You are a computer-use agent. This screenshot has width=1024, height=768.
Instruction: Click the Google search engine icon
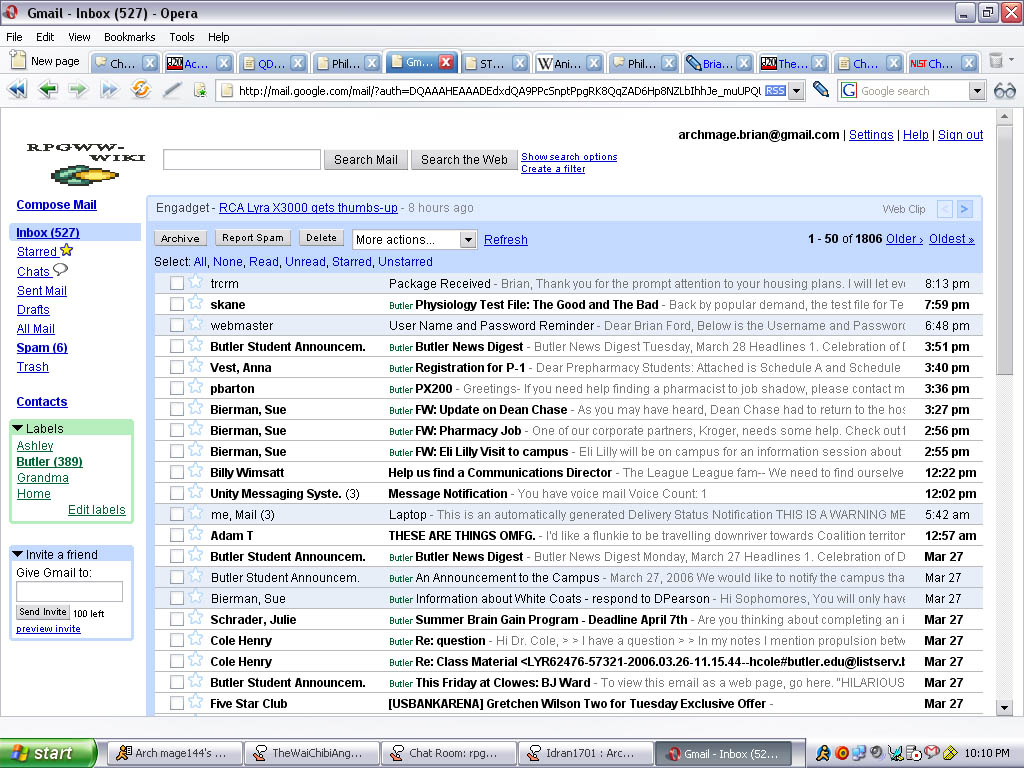coord(848,91)
